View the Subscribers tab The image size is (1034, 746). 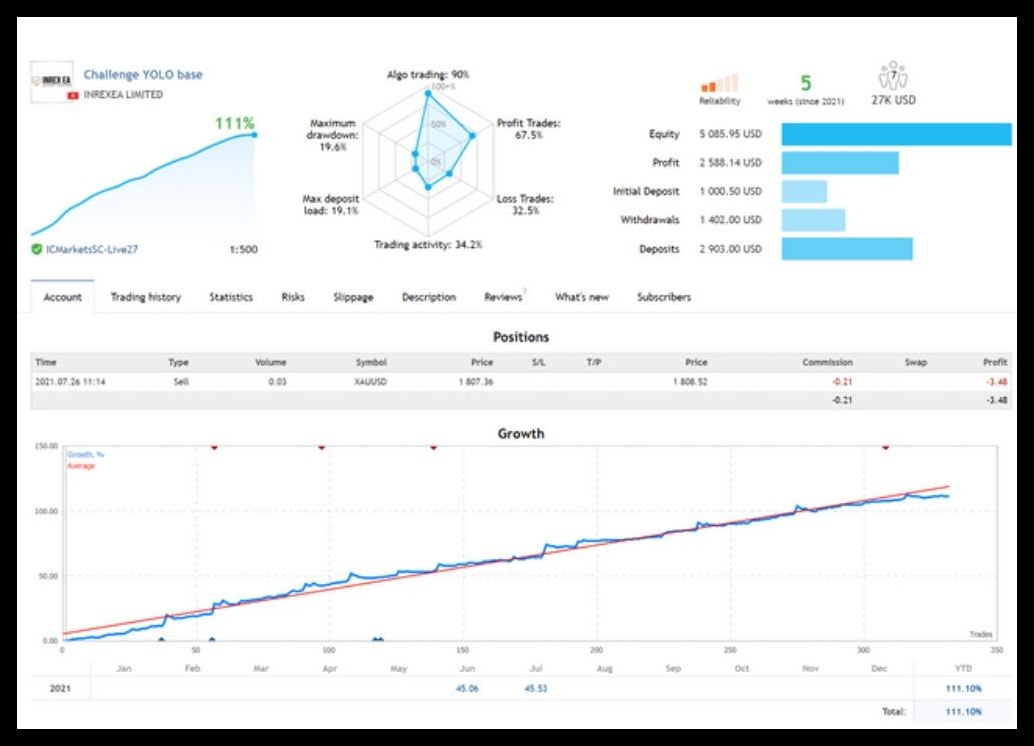point(663,297)
